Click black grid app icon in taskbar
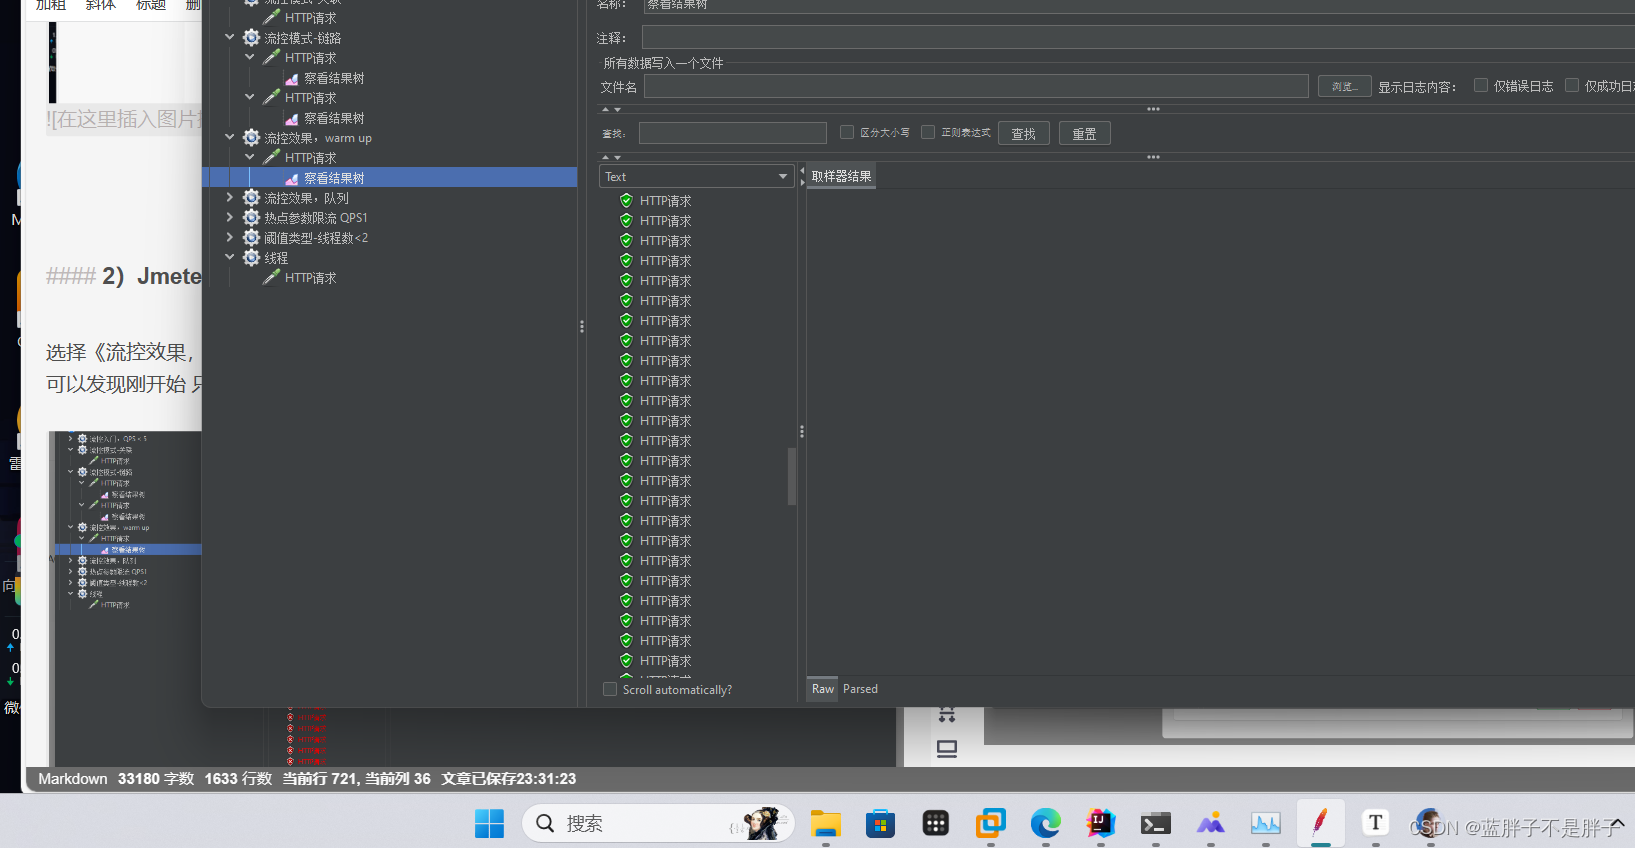 [936, 823]
